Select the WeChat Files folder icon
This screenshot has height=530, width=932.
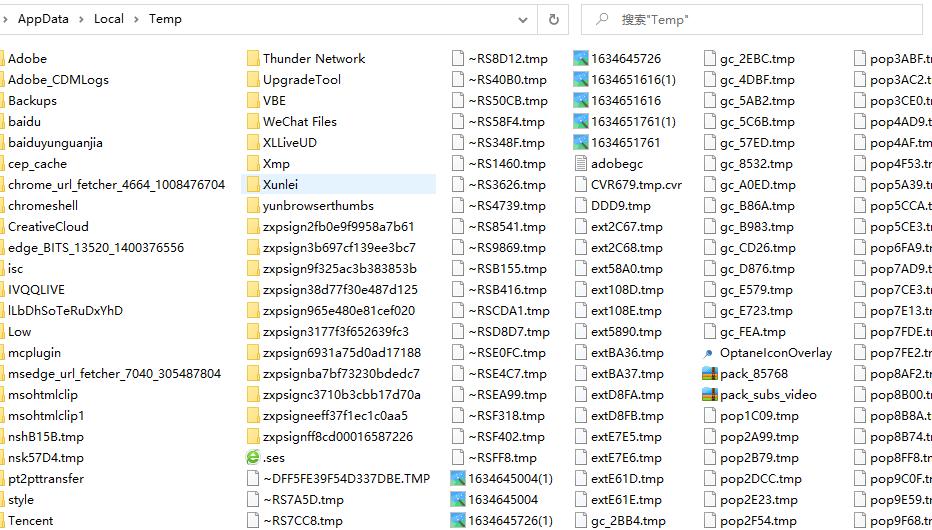253,121
